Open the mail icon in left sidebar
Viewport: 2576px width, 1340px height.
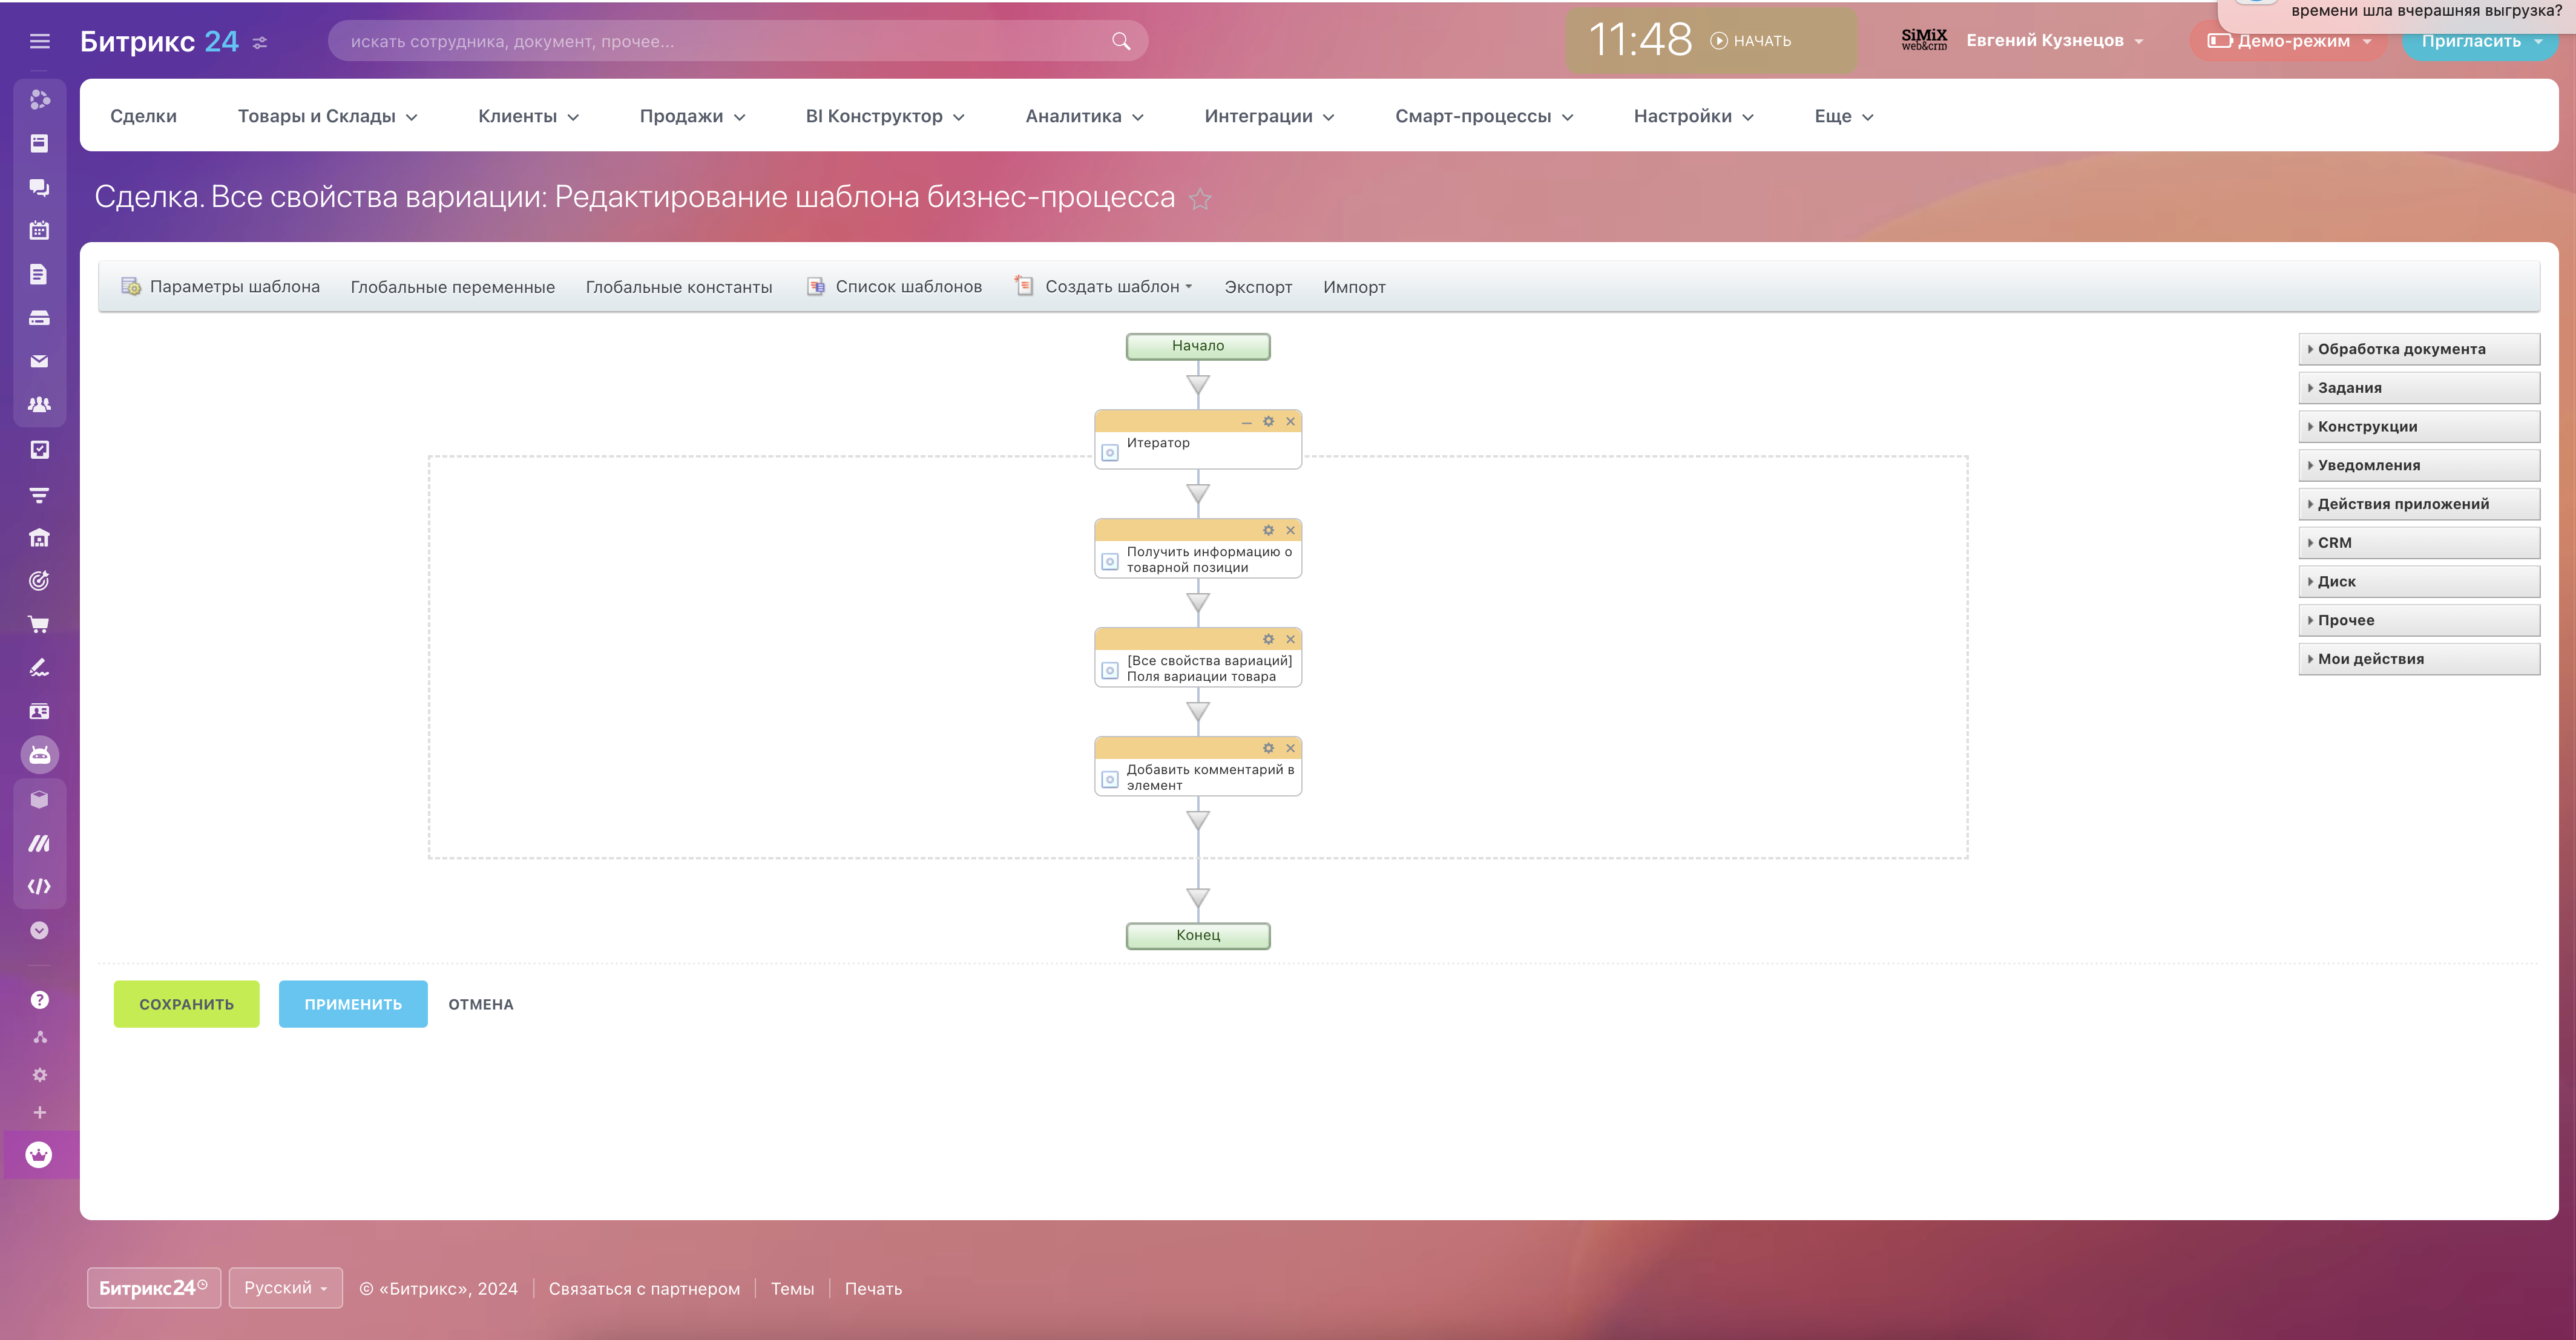pos(39,361)
